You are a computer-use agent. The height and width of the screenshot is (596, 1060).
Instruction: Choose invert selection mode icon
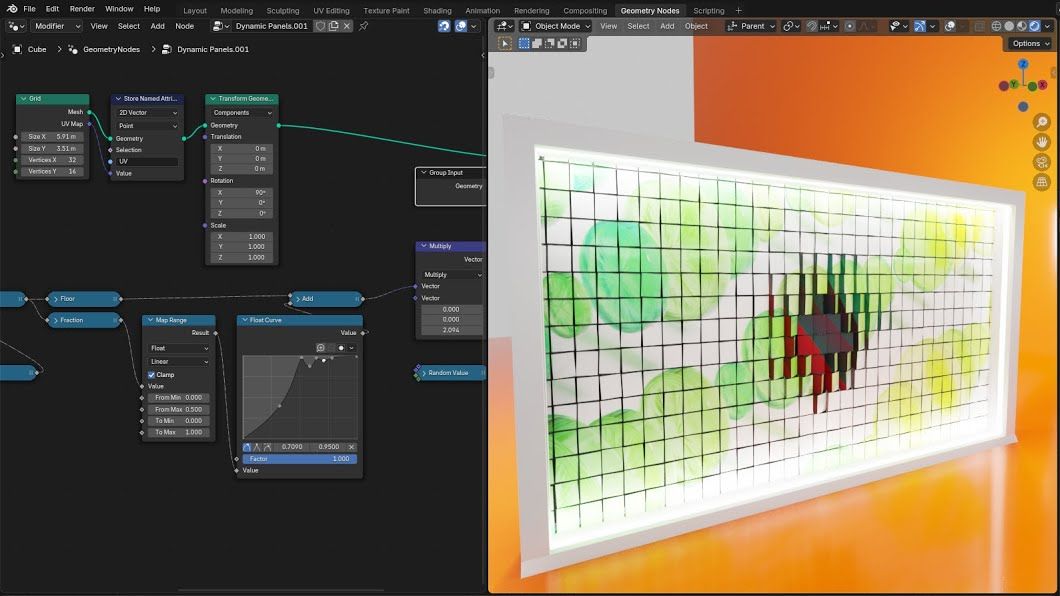click(562, 43)
